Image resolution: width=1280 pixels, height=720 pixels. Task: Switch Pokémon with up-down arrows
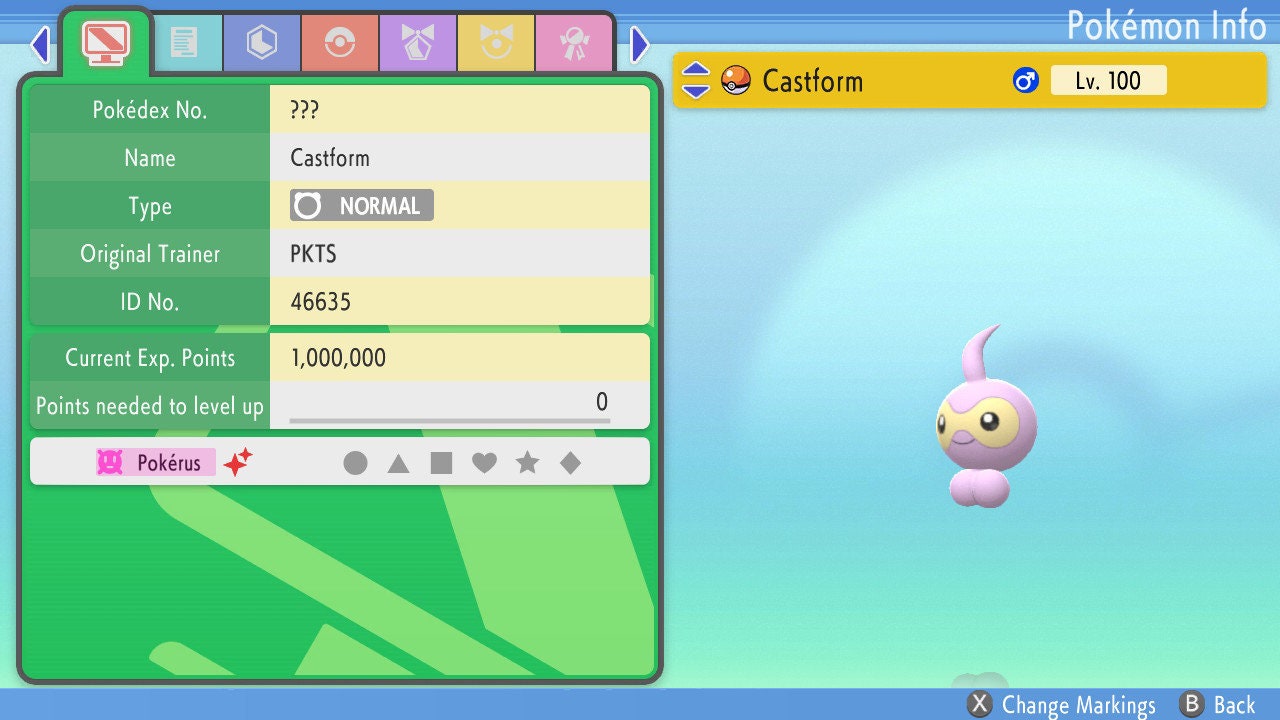coord(695,80)
